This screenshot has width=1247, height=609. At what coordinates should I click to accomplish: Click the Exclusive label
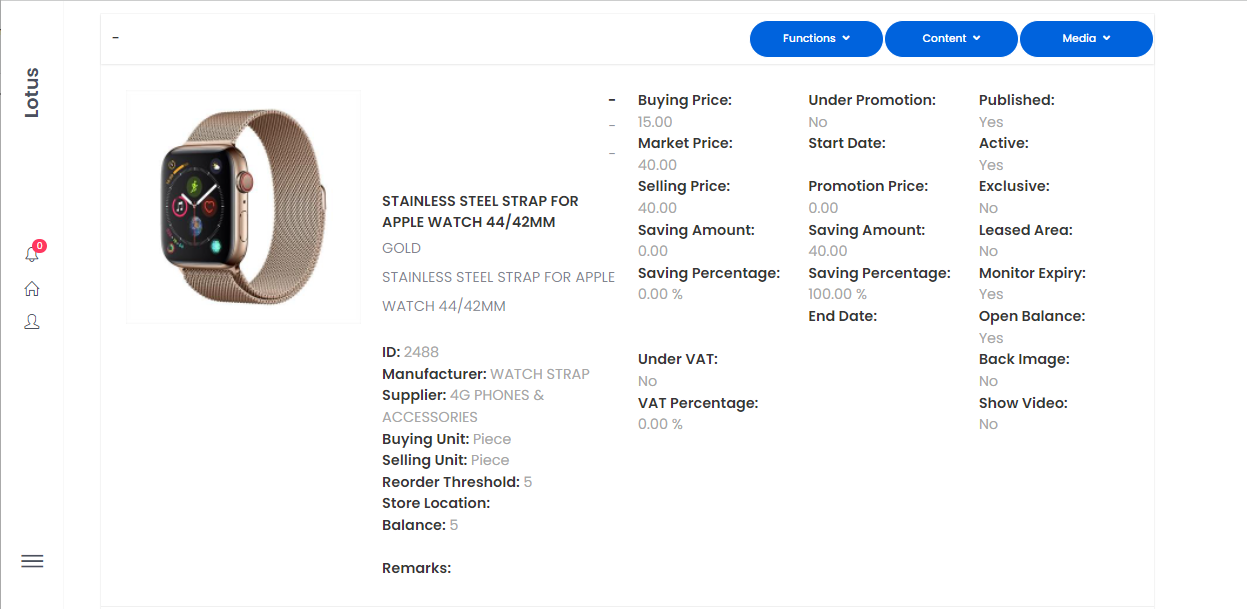pos(1014,186)
